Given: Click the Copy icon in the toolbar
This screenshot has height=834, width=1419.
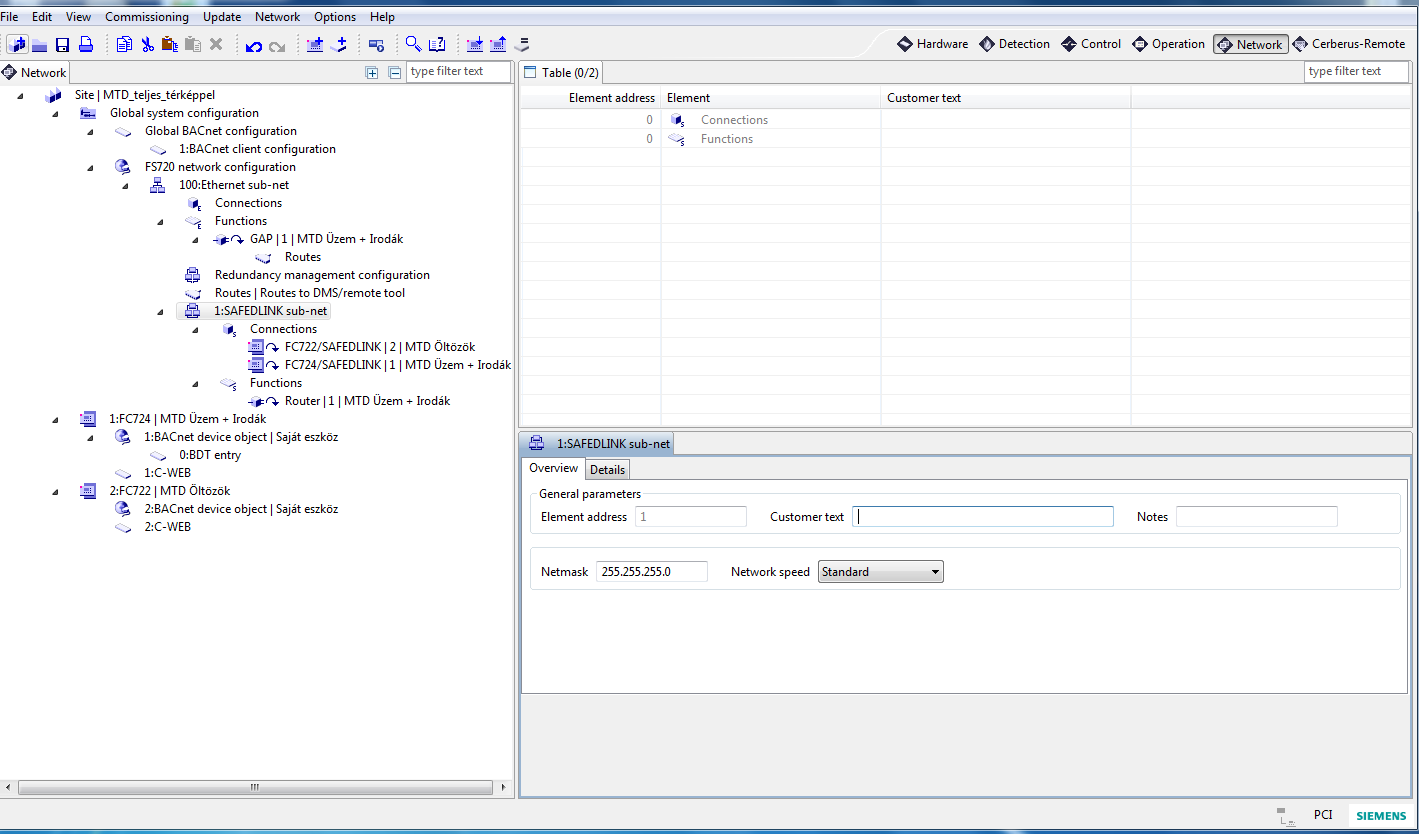Looking at the screenshot, I should click(x=124, y=45).
